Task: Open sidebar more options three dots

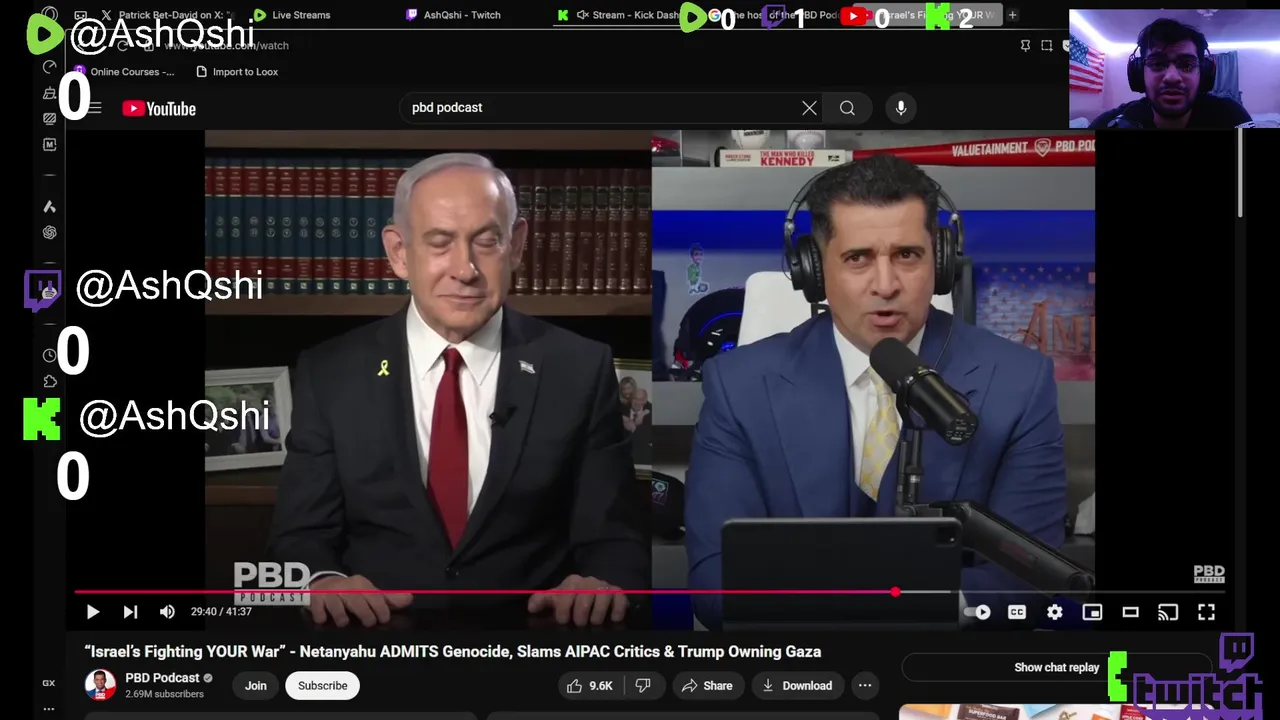Action: pos(48,709)
